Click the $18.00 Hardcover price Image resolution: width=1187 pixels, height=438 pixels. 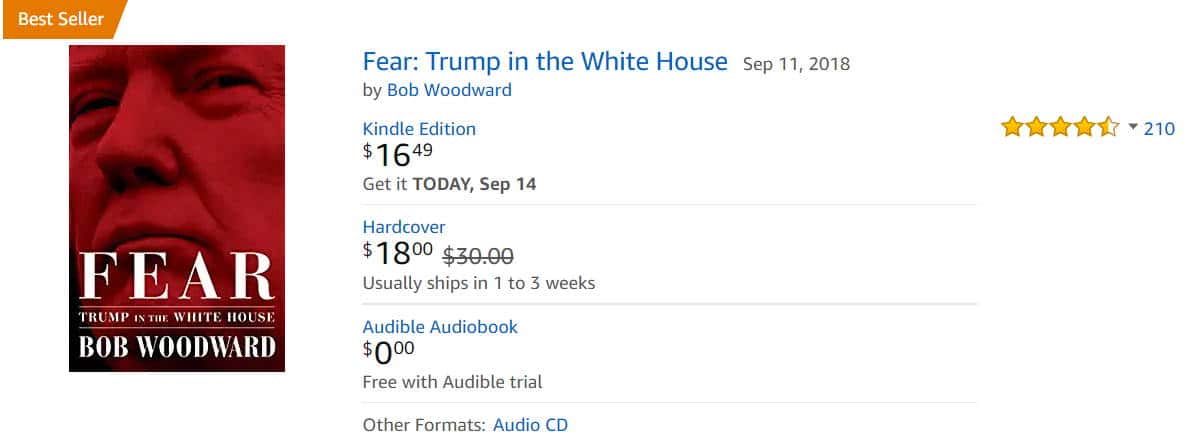tap(398, 253)
